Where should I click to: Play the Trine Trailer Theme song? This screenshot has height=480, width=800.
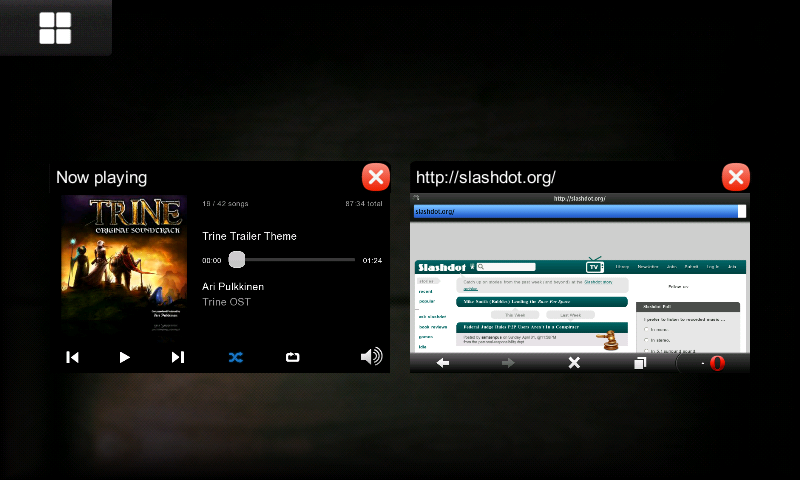coord(124,357)
